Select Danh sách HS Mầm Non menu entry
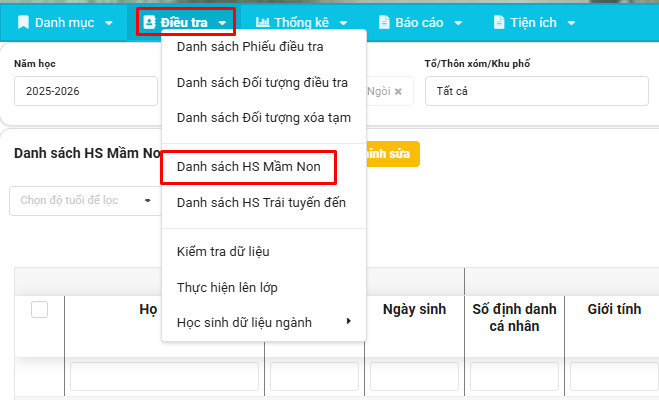This screenshot has height=400, width=659. 249,167
